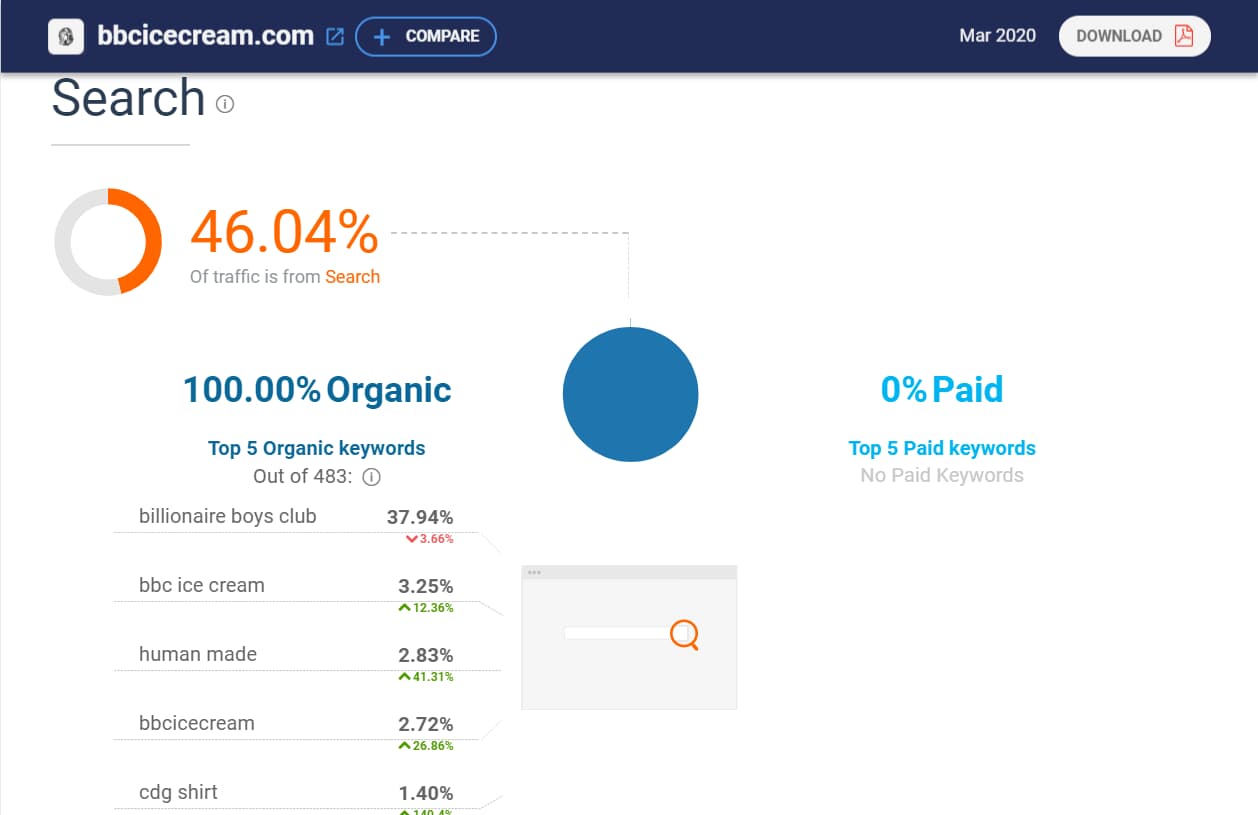Click the Mar 2020 date label
1258x815 pixels.
pos(998,36)
